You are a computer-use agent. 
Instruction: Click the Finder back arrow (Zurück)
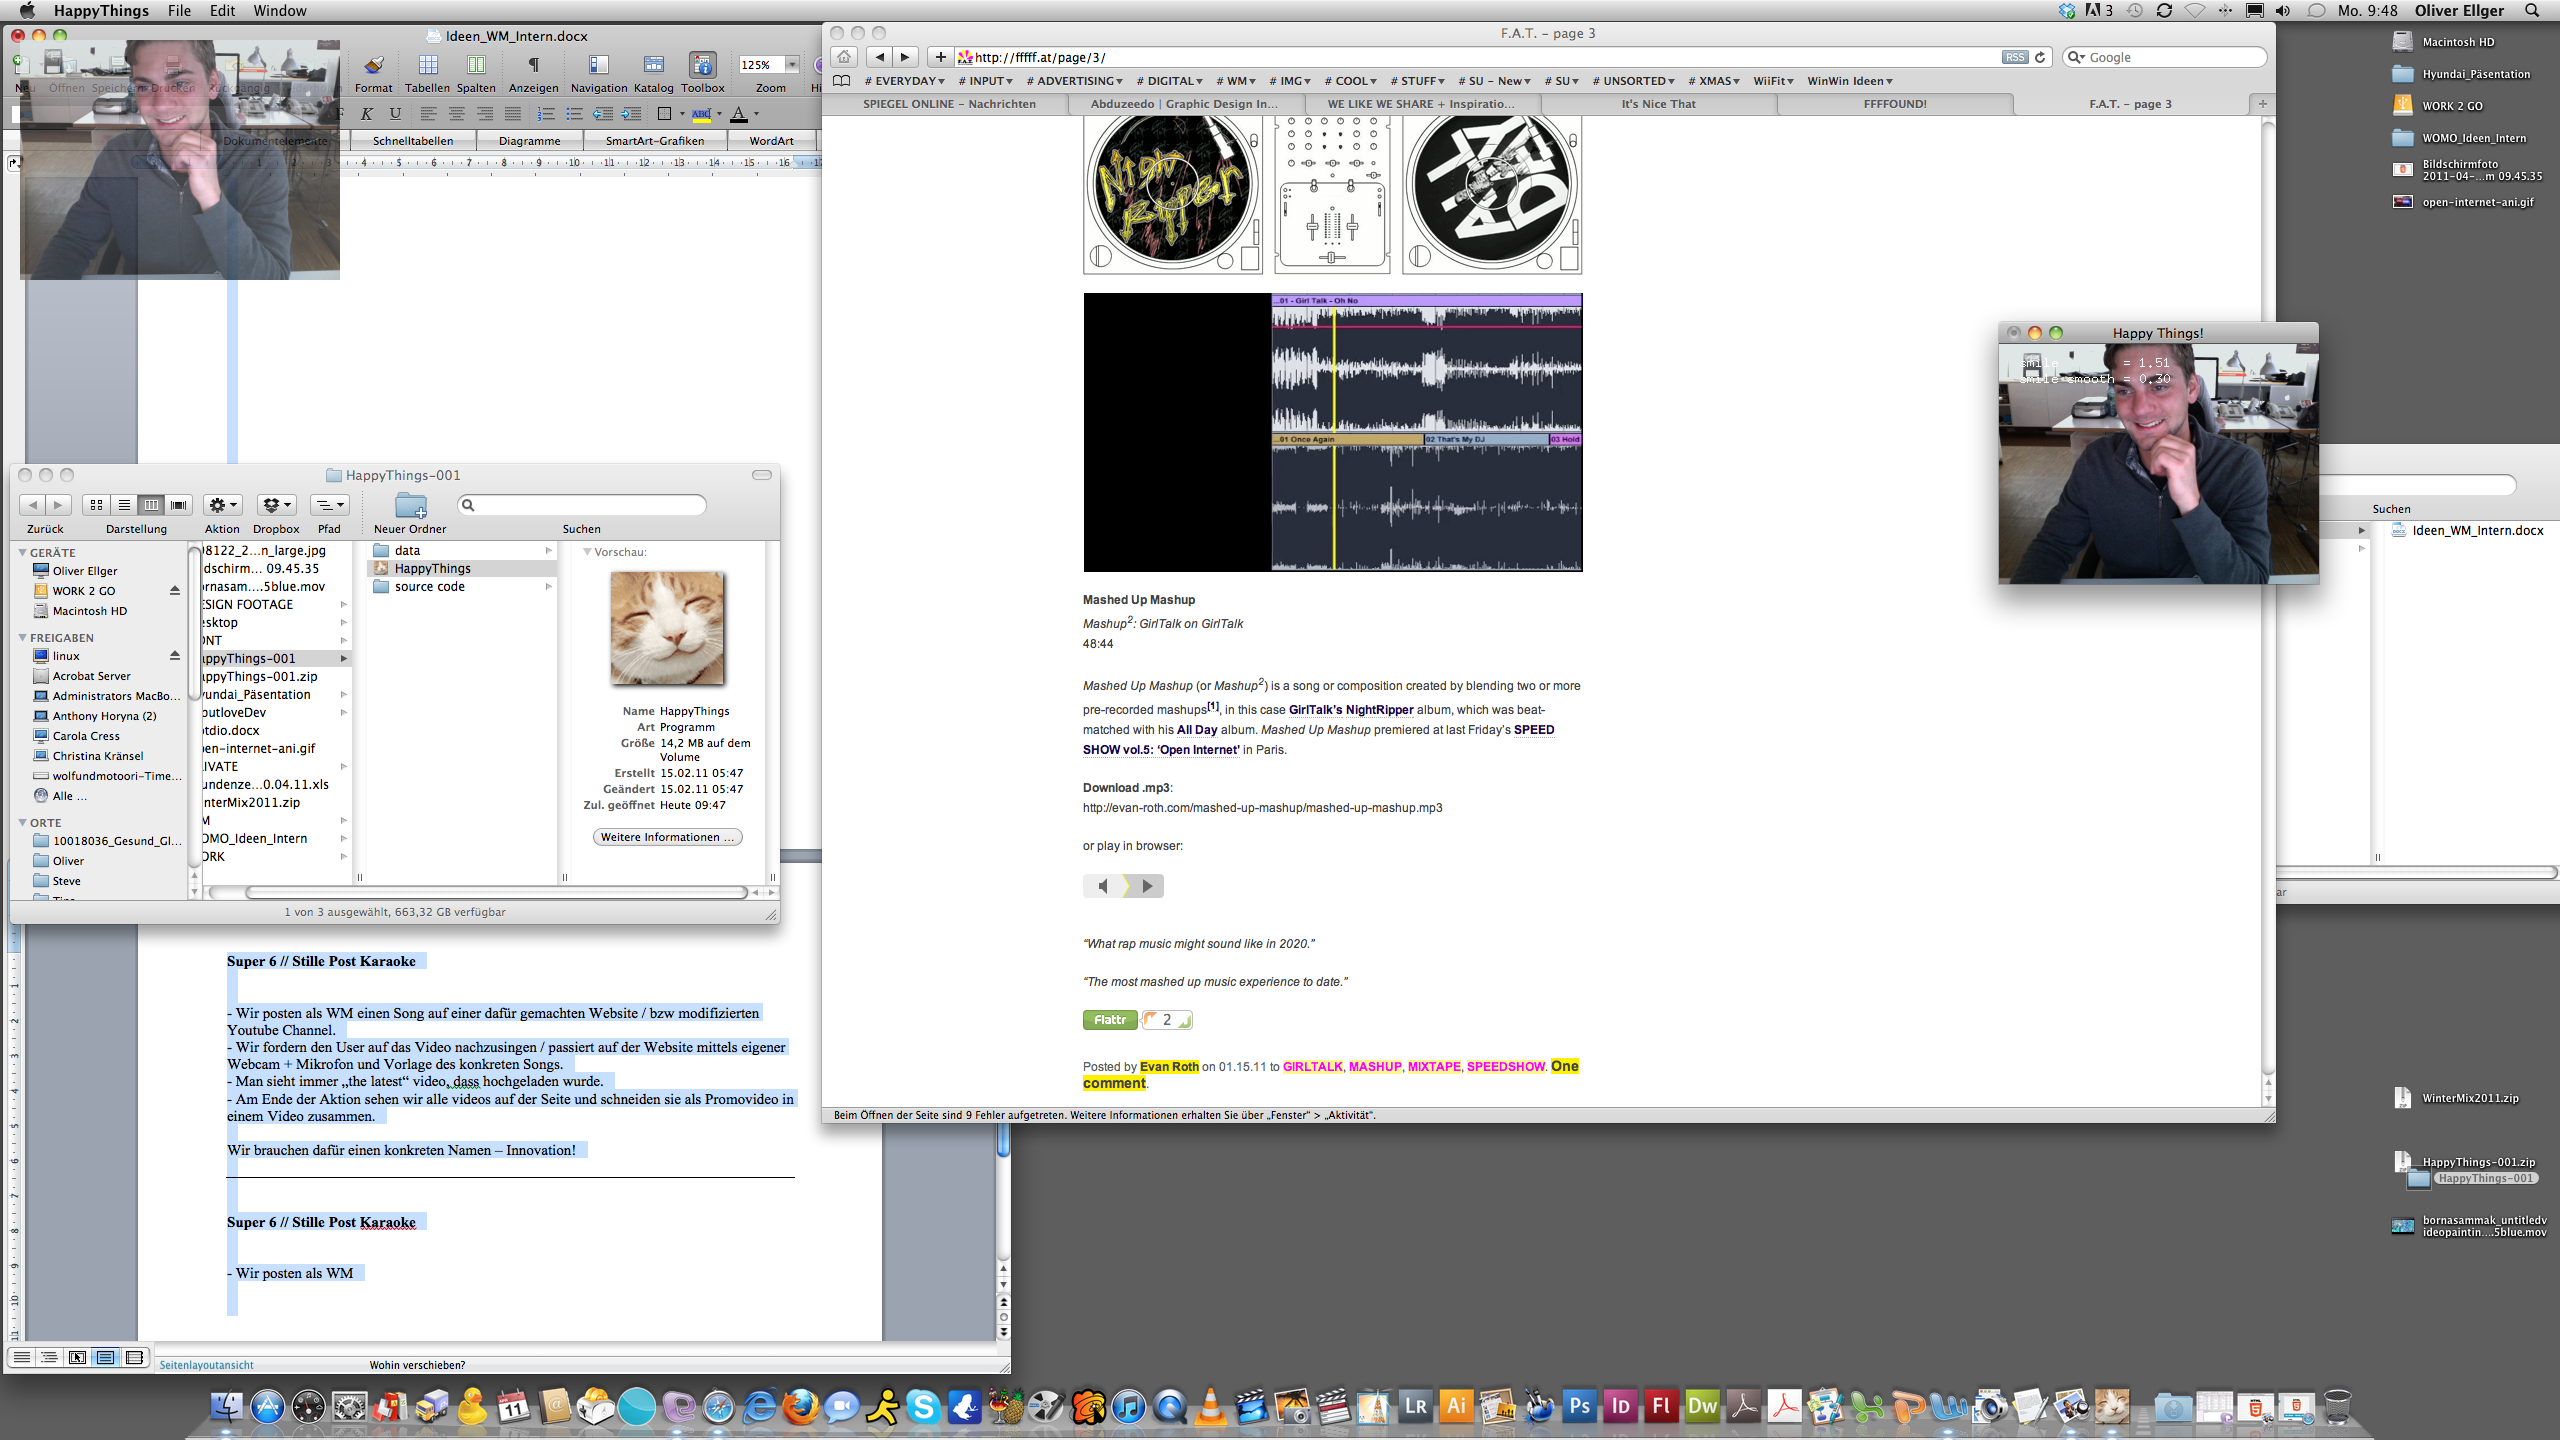pos(32,505)
